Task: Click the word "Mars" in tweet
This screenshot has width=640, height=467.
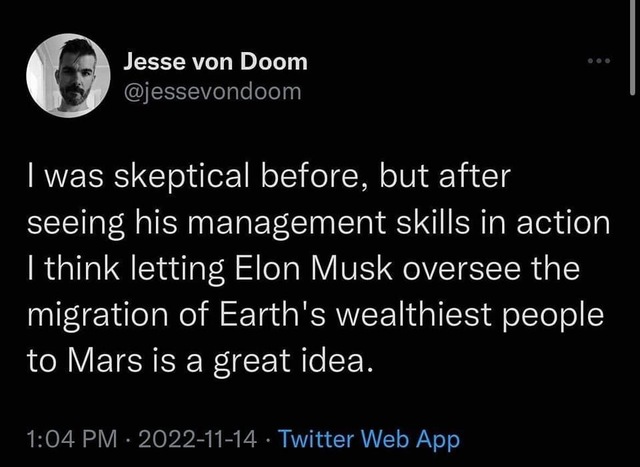Action: point(105,360)
